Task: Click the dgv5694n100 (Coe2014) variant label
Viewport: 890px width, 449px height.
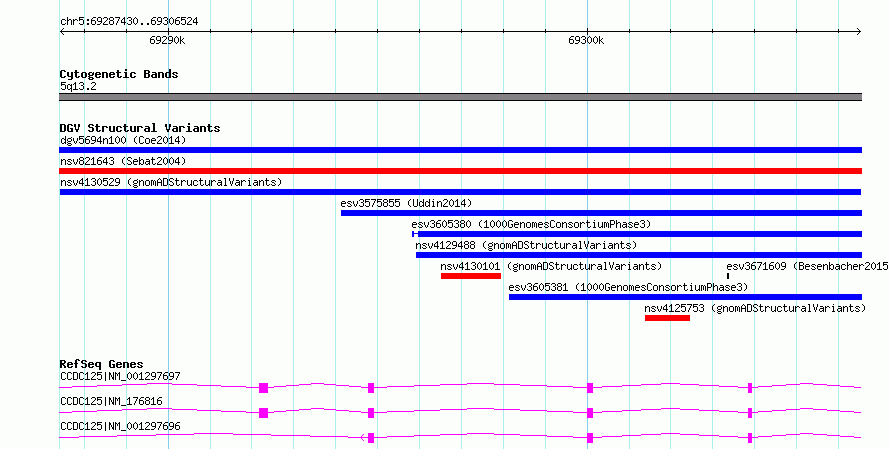Action: point(123,140)
